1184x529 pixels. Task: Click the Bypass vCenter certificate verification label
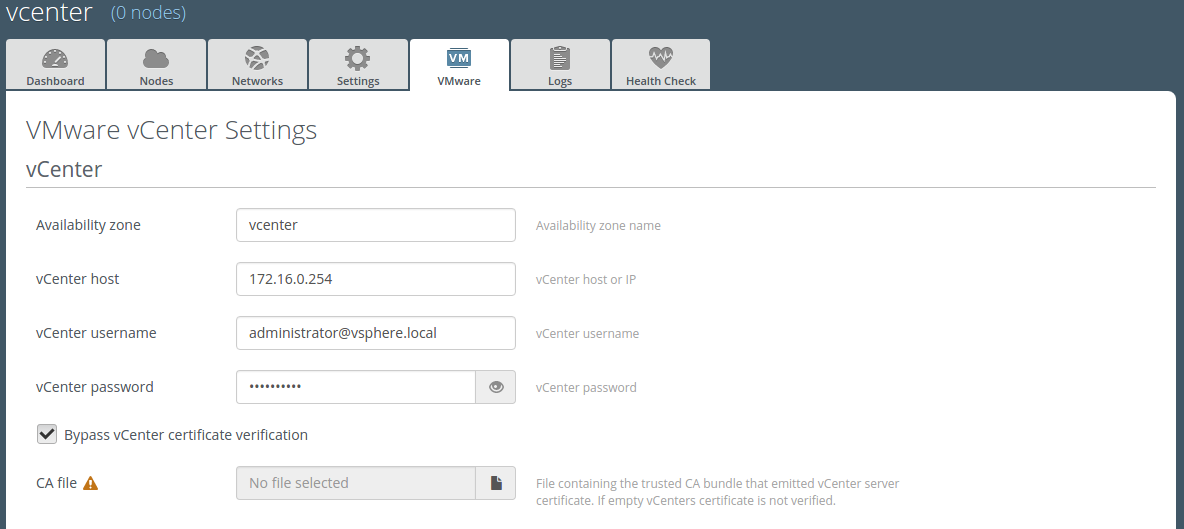click(x=186, y=435)
